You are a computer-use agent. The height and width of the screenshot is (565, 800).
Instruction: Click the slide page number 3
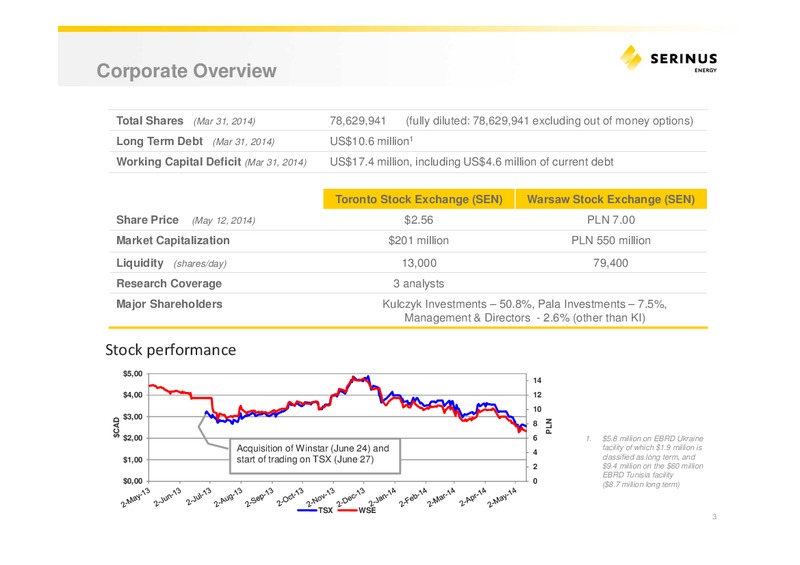click(714, 517)
